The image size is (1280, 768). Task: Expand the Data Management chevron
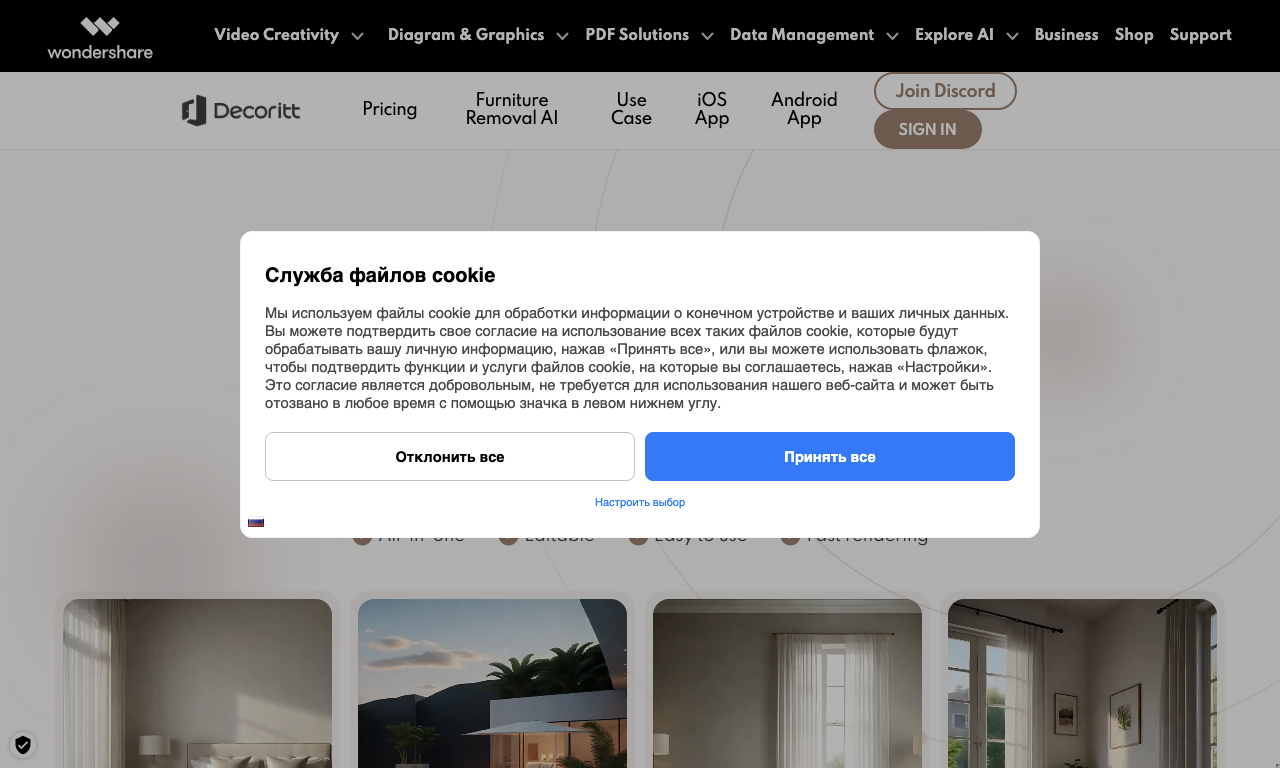pyautogui.click(x=892, y=36)
